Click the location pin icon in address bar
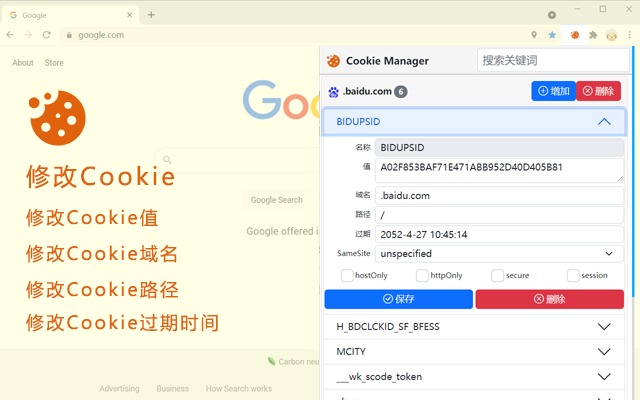640x400 pixels. 534,35
